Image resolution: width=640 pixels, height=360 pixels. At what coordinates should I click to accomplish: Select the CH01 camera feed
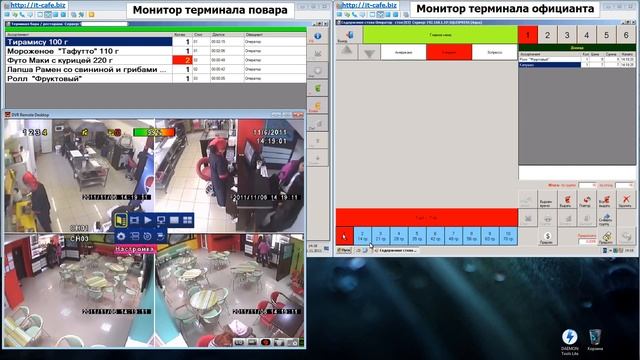(79, 175)
